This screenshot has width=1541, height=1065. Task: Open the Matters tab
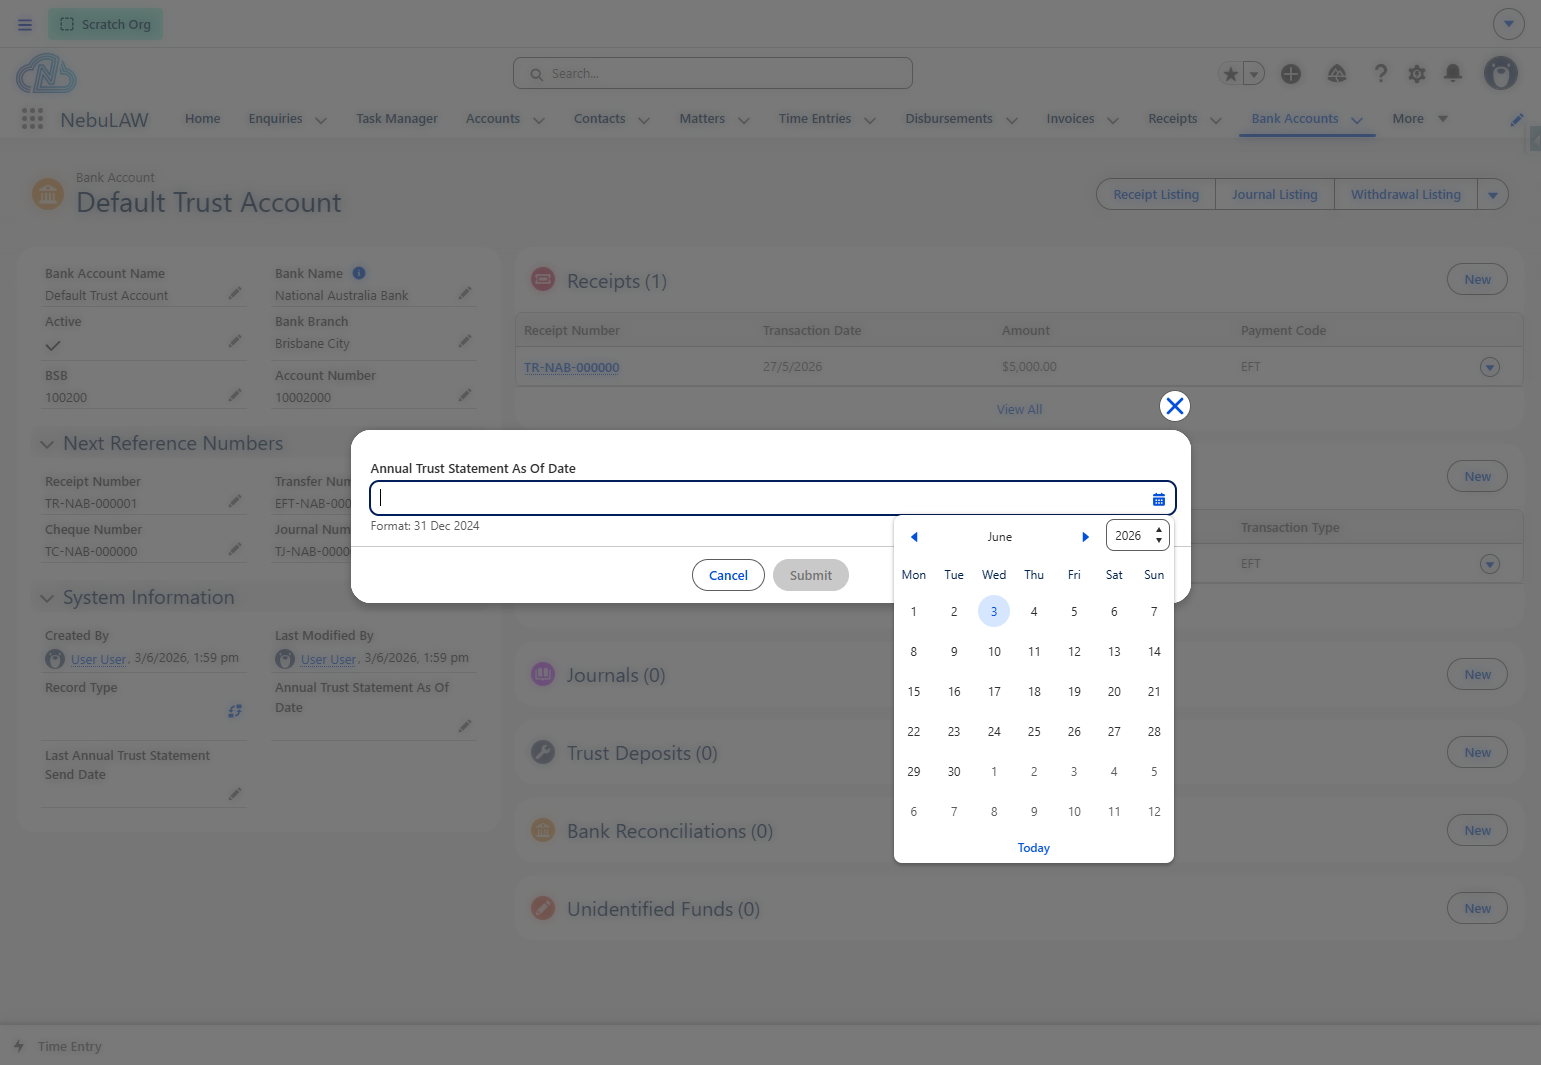[702, 119]
